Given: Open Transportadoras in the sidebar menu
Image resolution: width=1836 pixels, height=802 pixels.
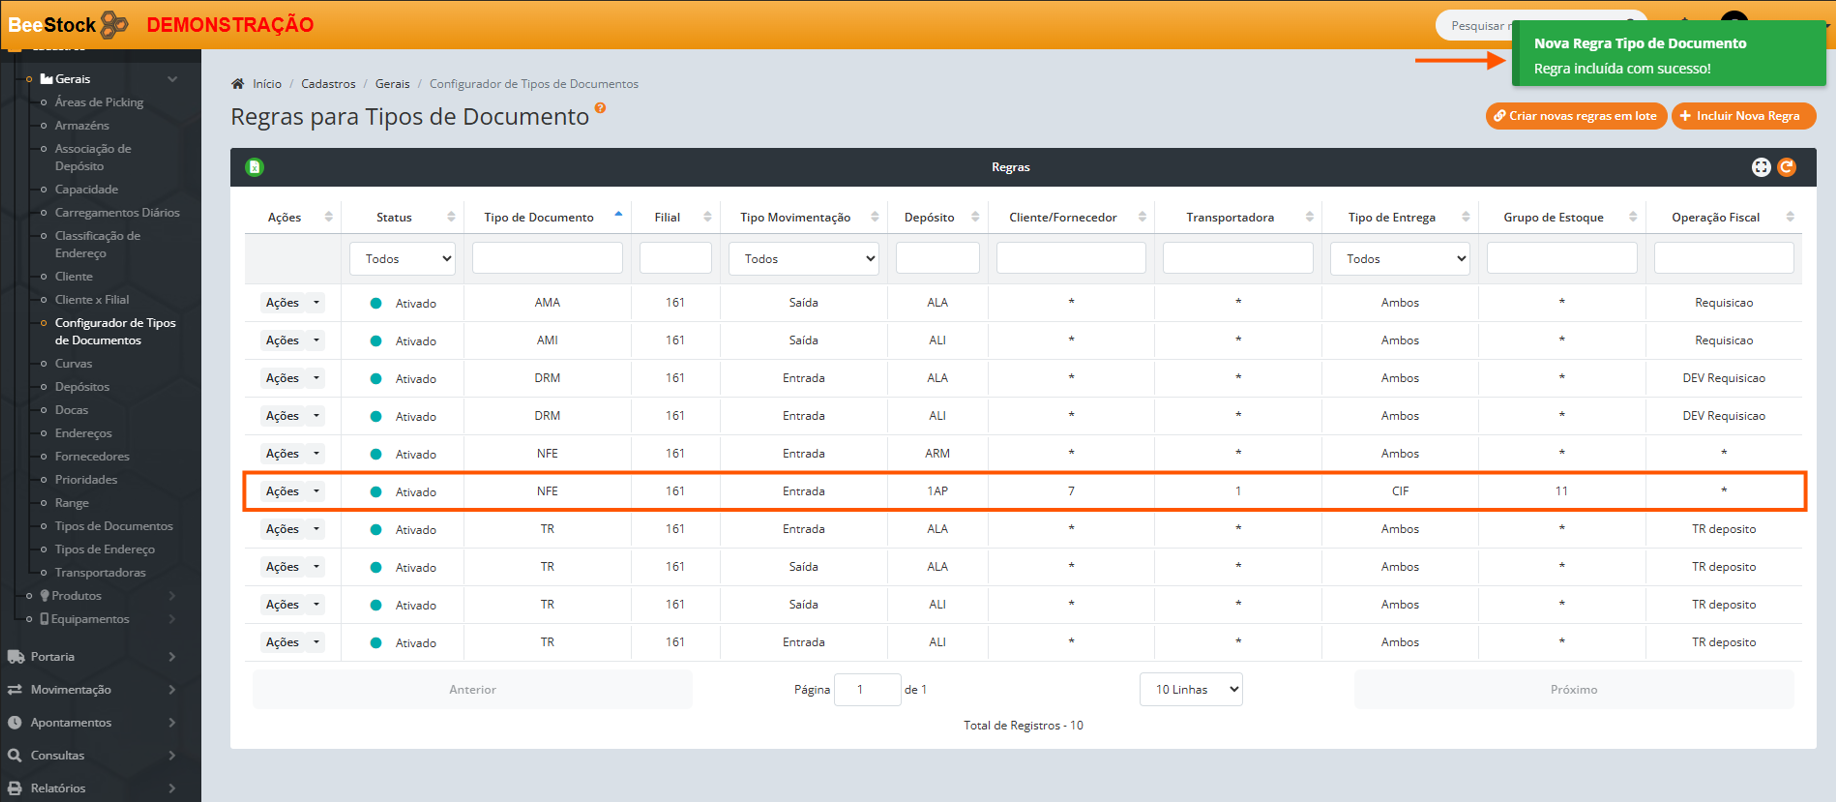Looking at the screenshot, I should (100, 573).
